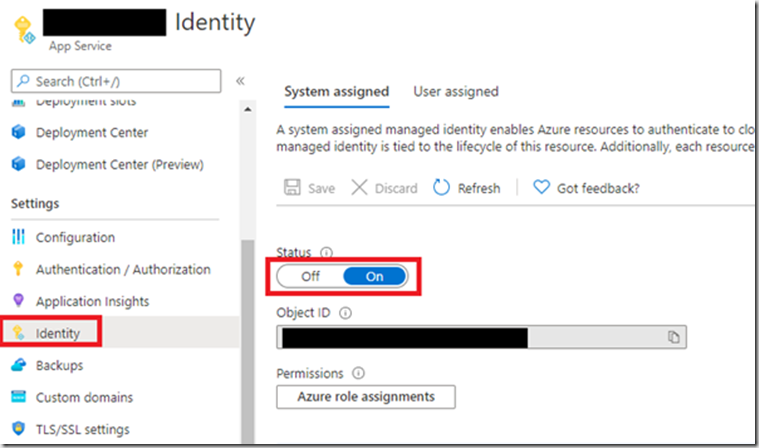Click the Deployment Center cube icon

[18, 132]
